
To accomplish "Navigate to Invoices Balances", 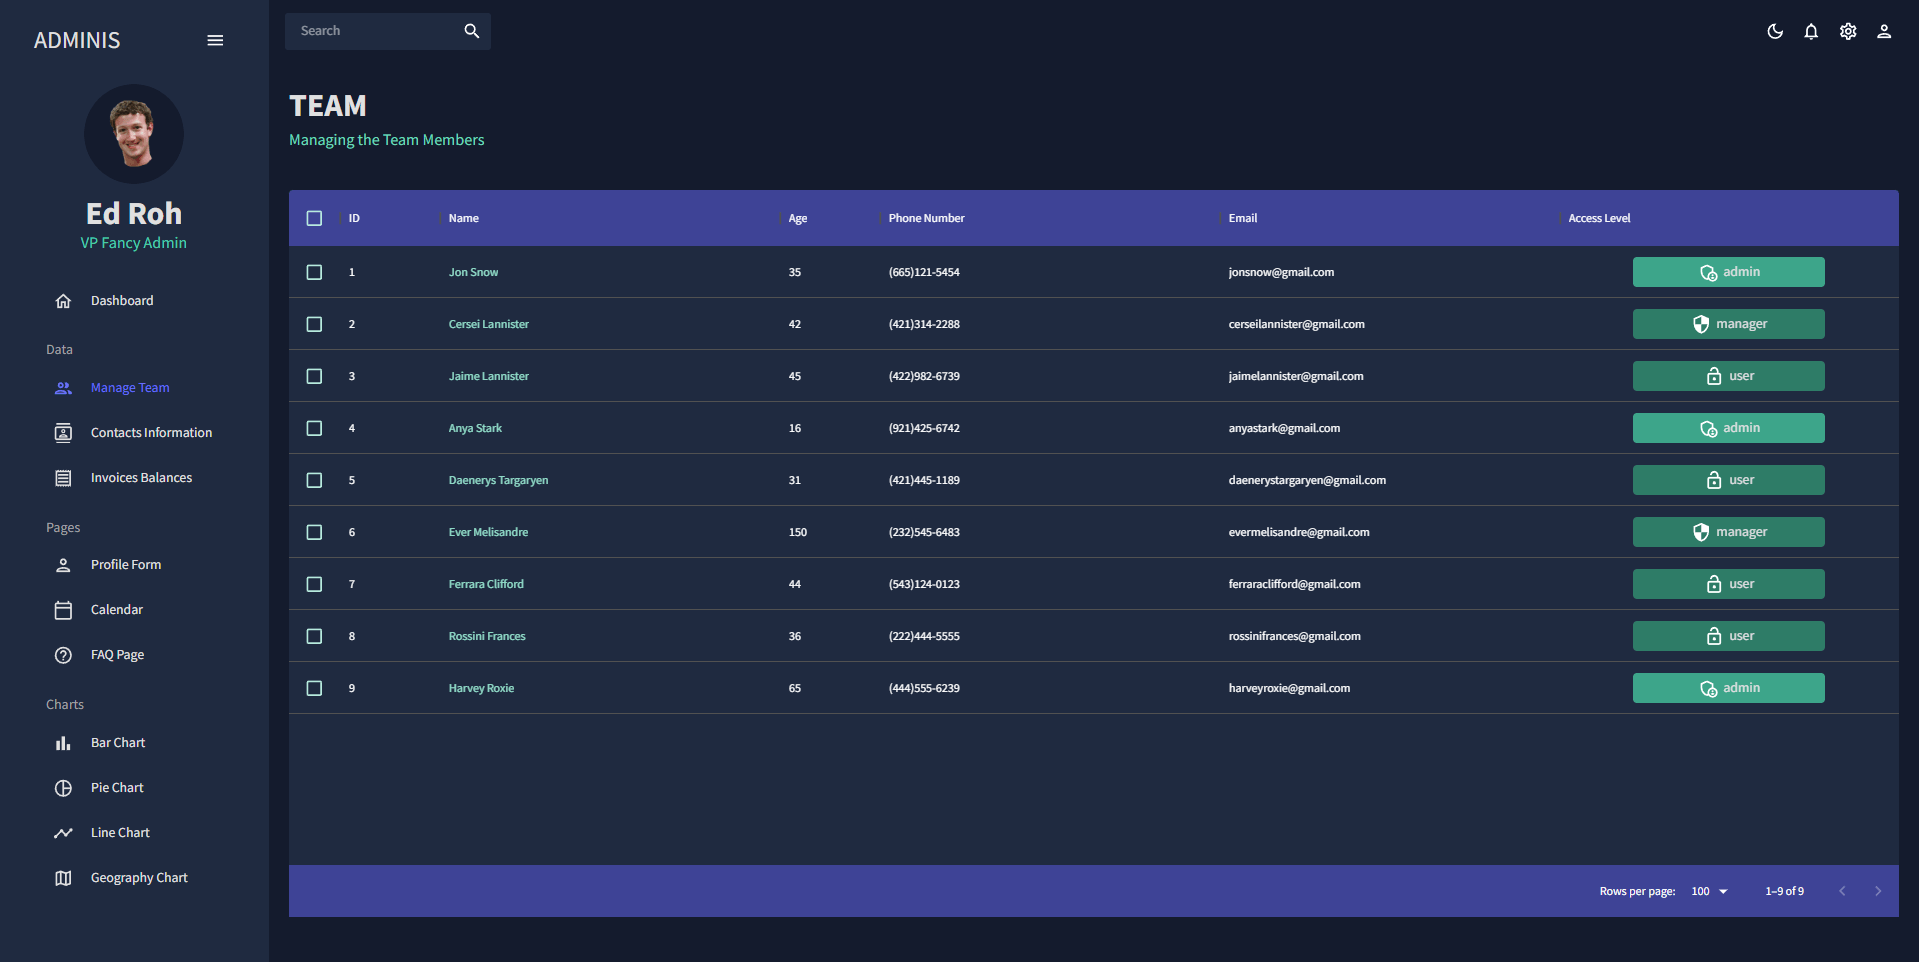I will pyautogui.click(x=140, y=478).
